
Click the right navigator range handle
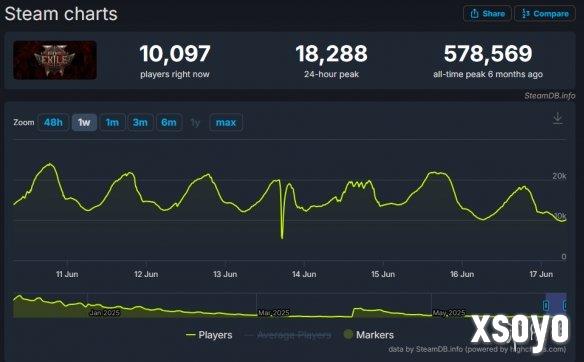pyautogui.click(x=565, y=305)
